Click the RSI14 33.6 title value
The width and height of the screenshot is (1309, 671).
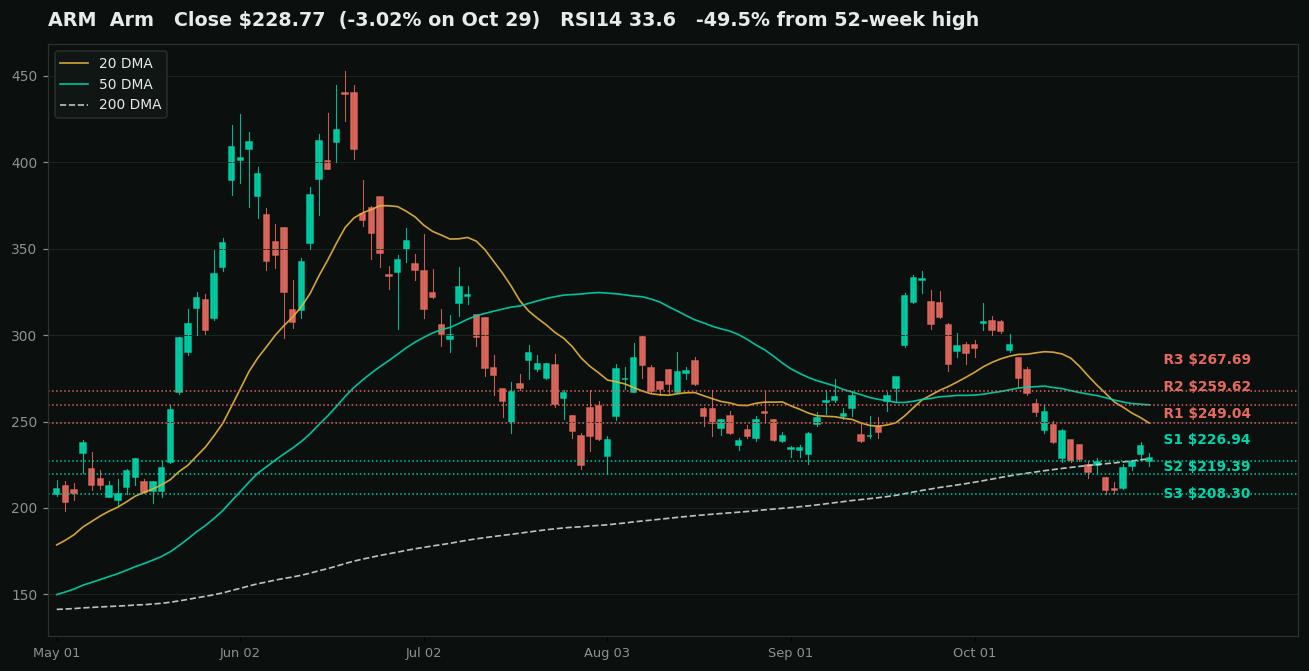coord(618,20)
